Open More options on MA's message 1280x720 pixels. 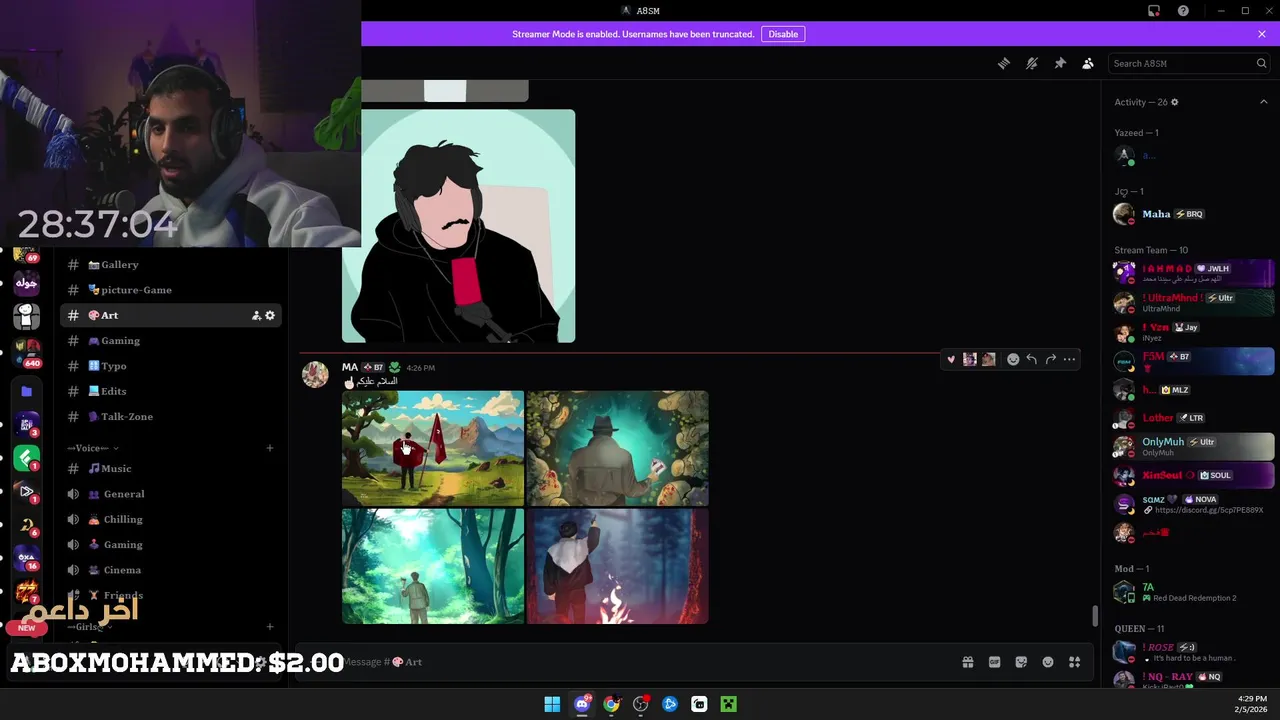[1069, 359]
